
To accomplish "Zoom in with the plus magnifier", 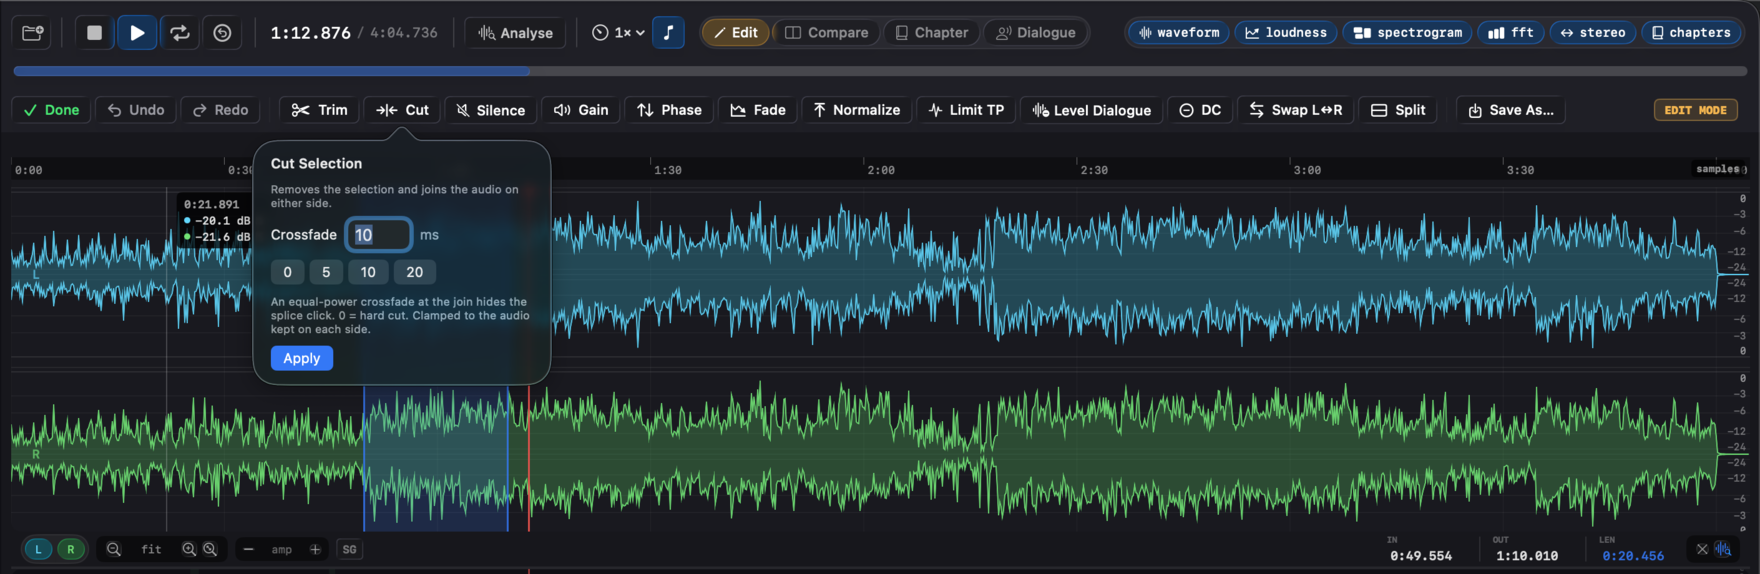I will click(189, 549).
